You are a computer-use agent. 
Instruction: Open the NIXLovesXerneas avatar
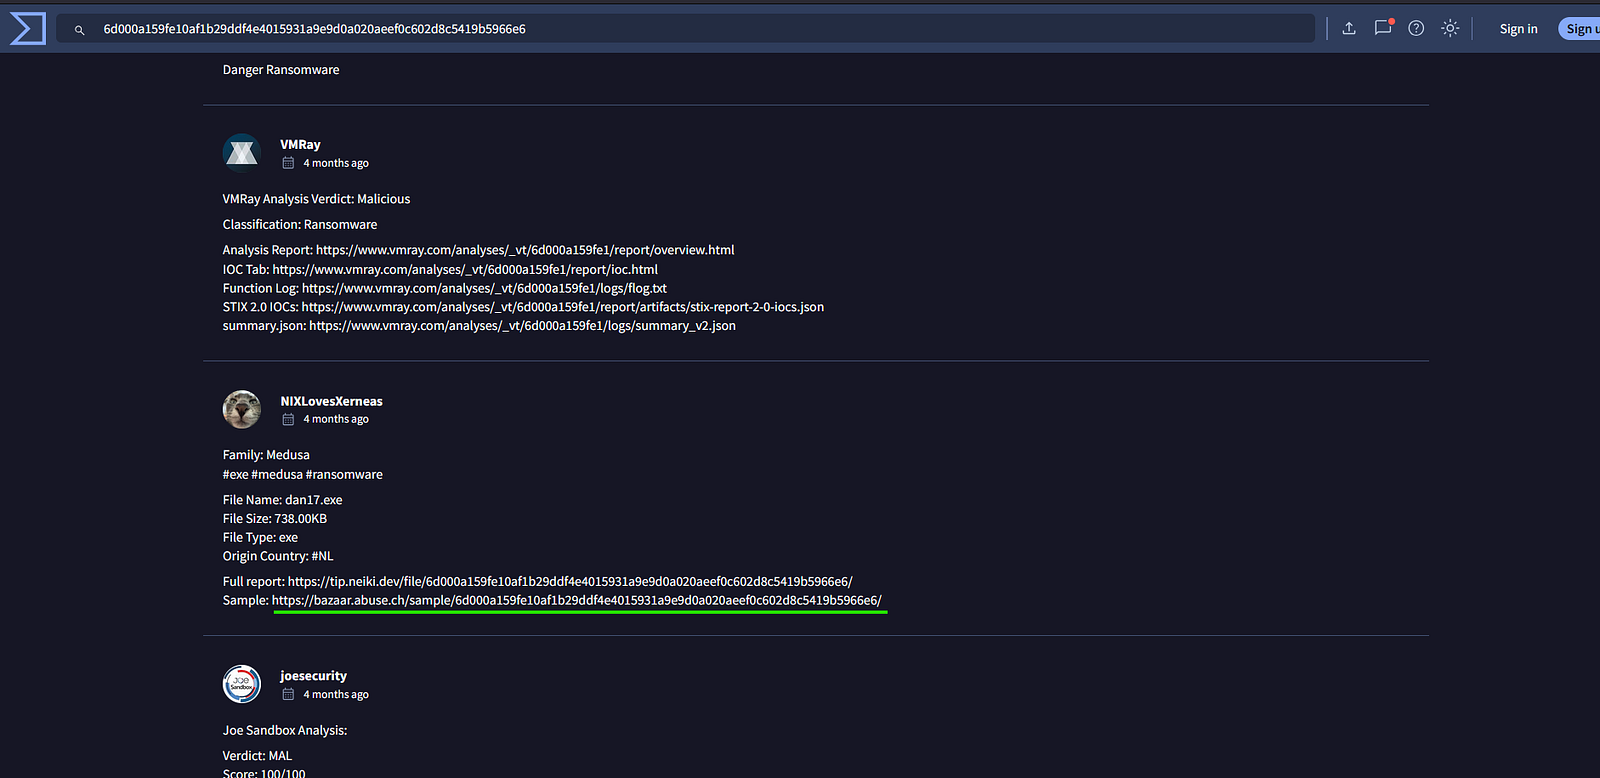(x=242, y=409)
